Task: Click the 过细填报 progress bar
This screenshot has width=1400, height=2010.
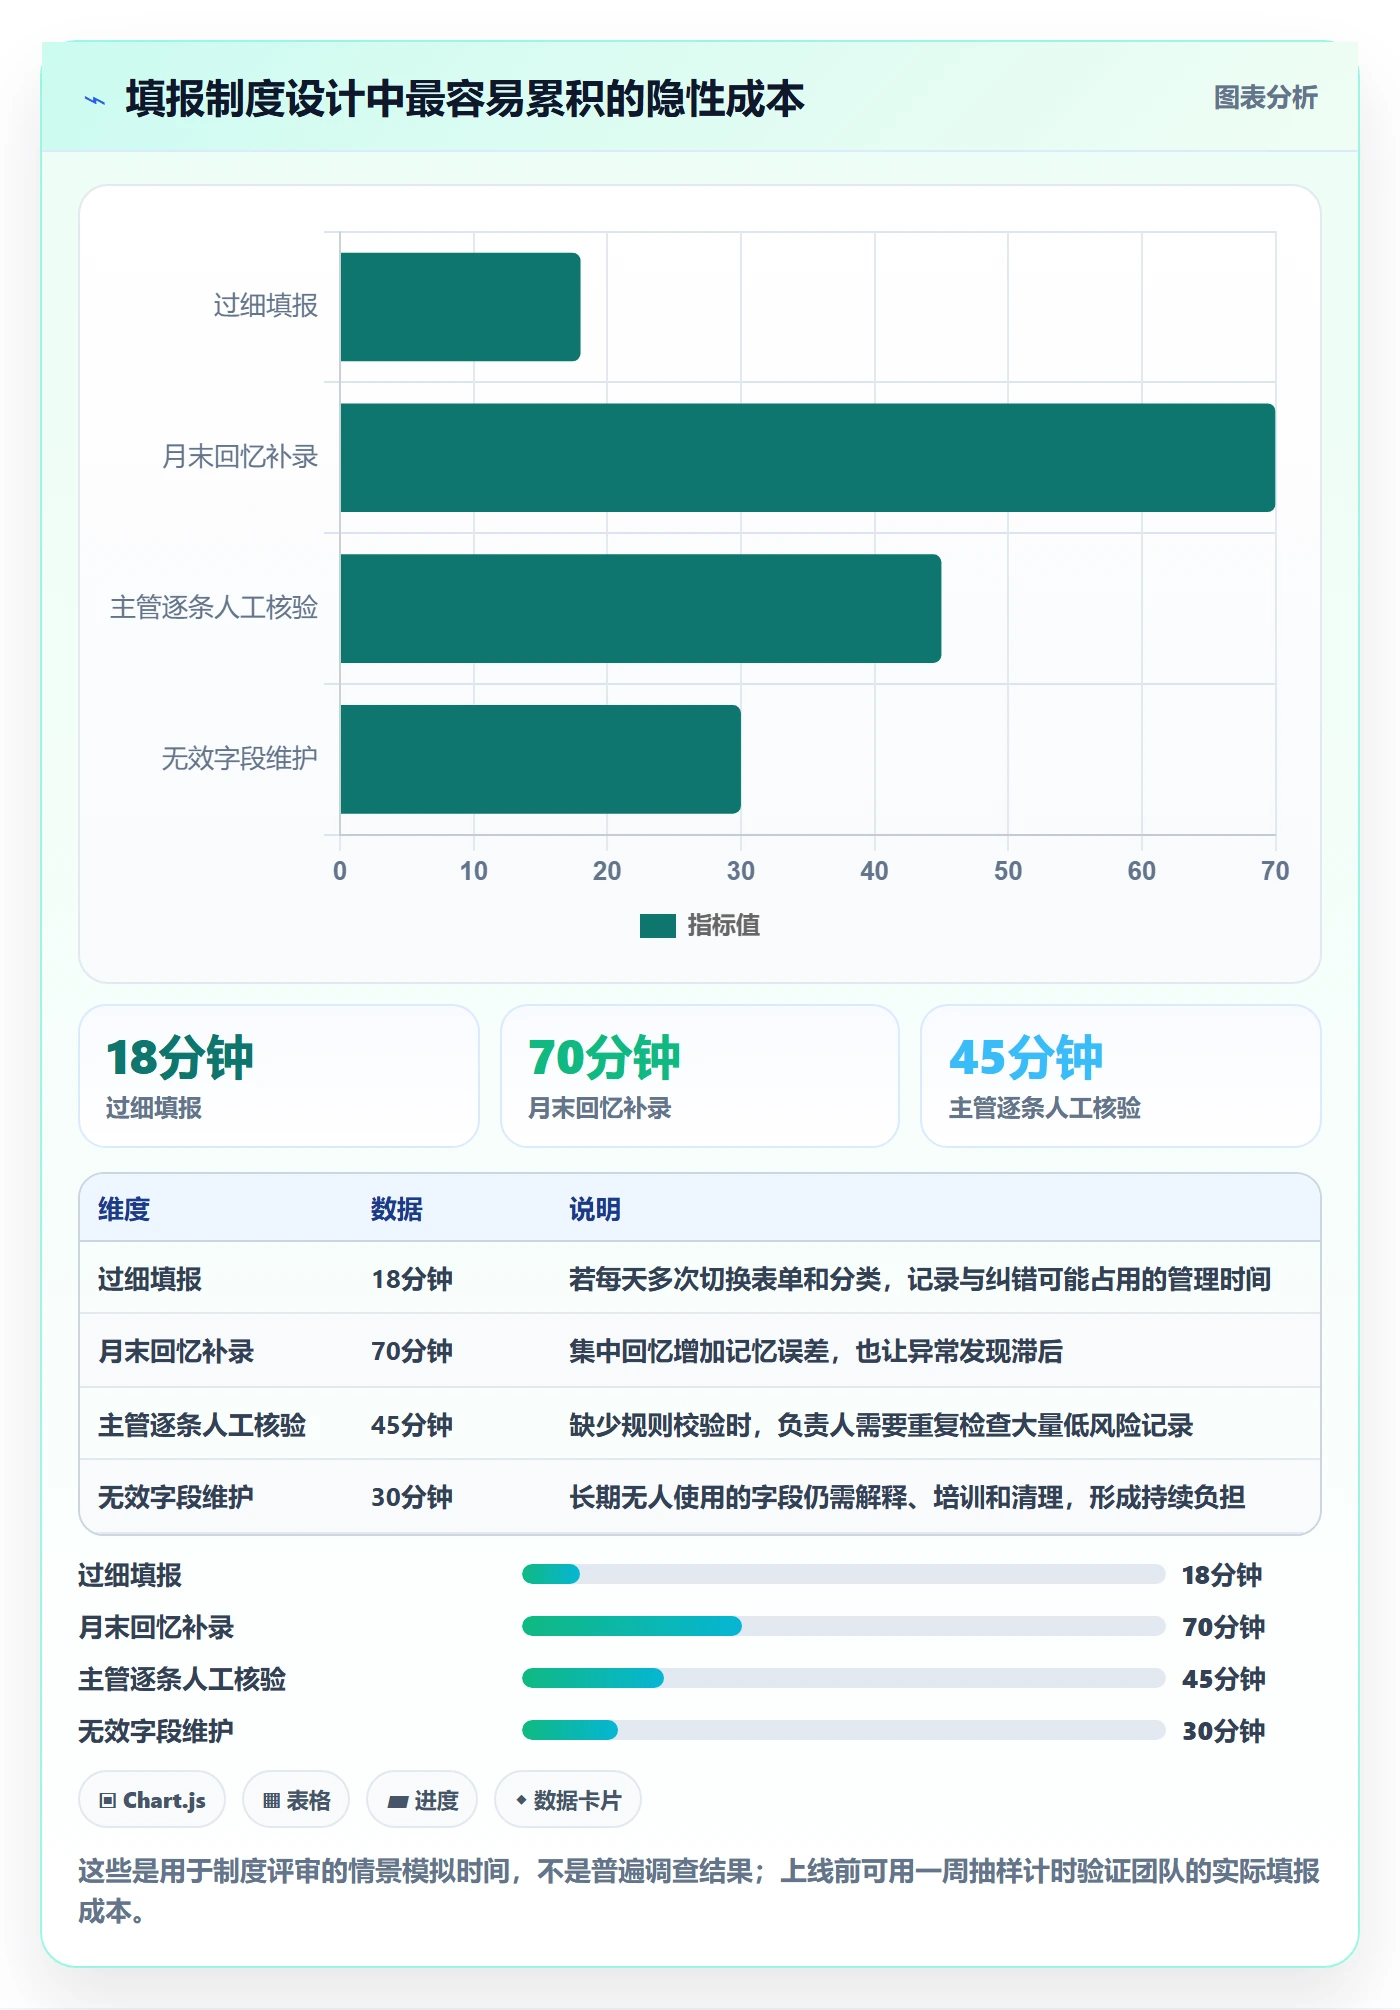Action: point(843,1574)
